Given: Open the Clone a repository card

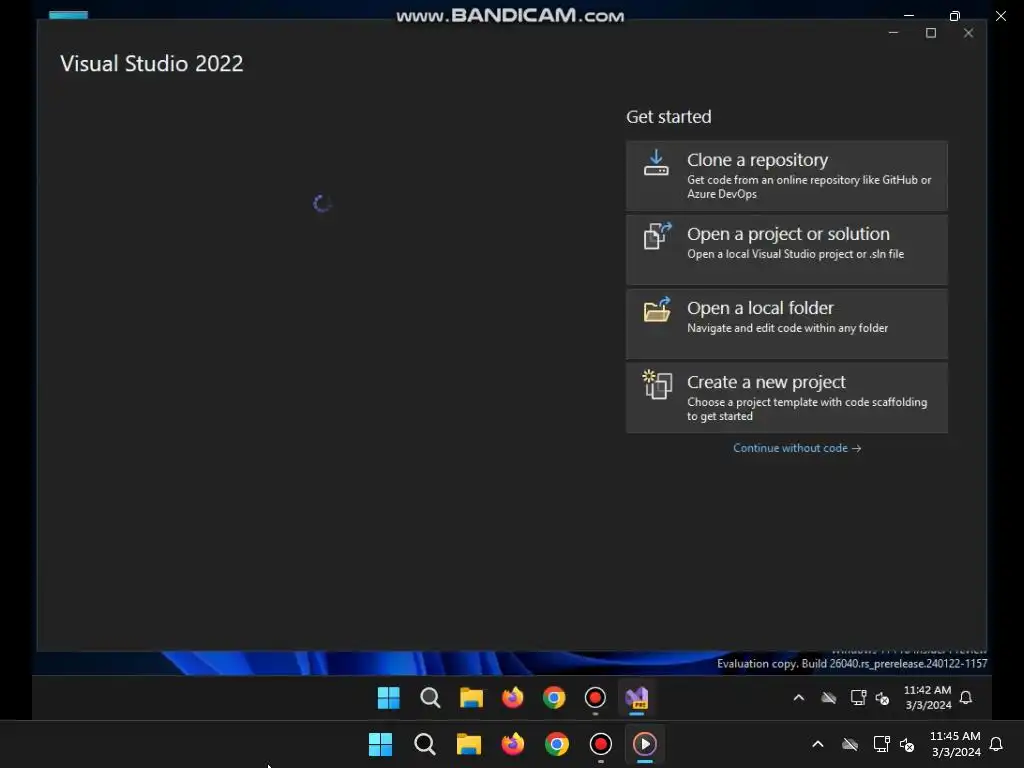Looking at the screenshot, I should coord(786,176).
